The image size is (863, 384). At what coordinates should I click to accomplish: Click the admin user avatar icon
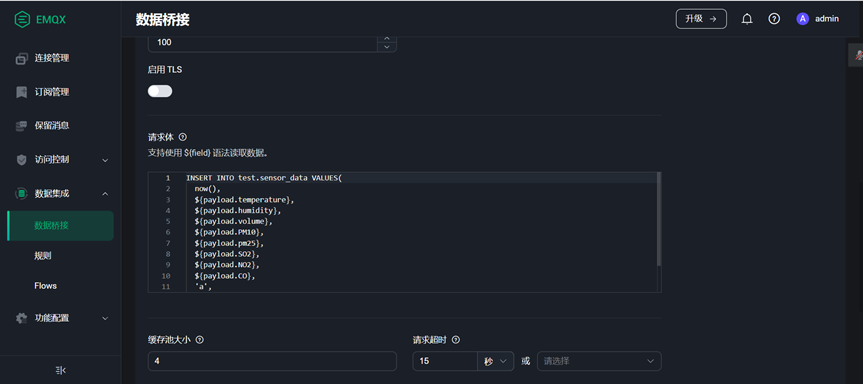(802, 19)
